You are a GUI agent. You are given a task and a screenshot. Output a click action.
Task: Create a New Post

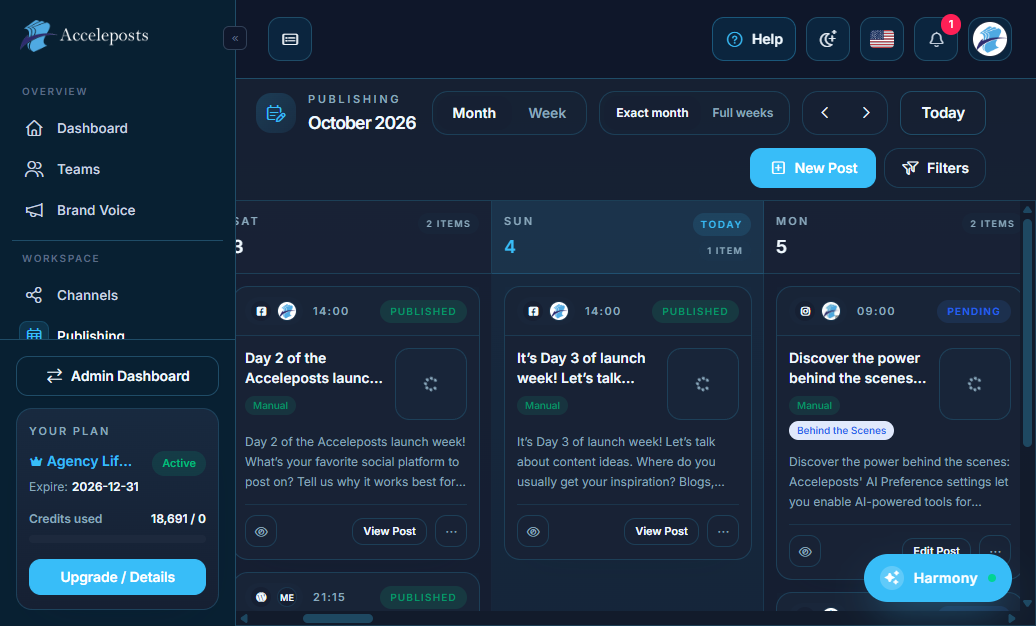813,168
